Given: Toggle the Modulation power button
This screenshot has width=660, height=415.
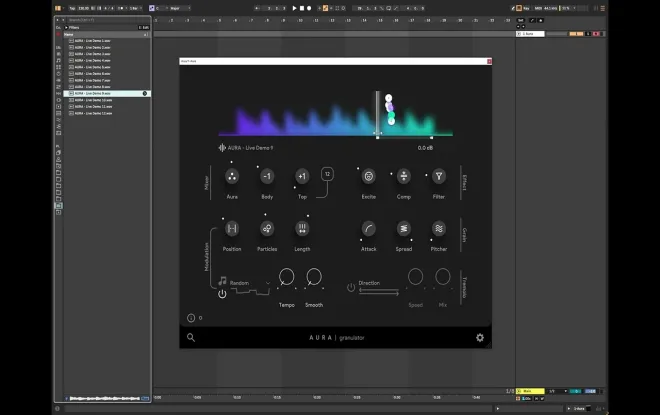Looking at the screenshot, I should click(222, 294).
